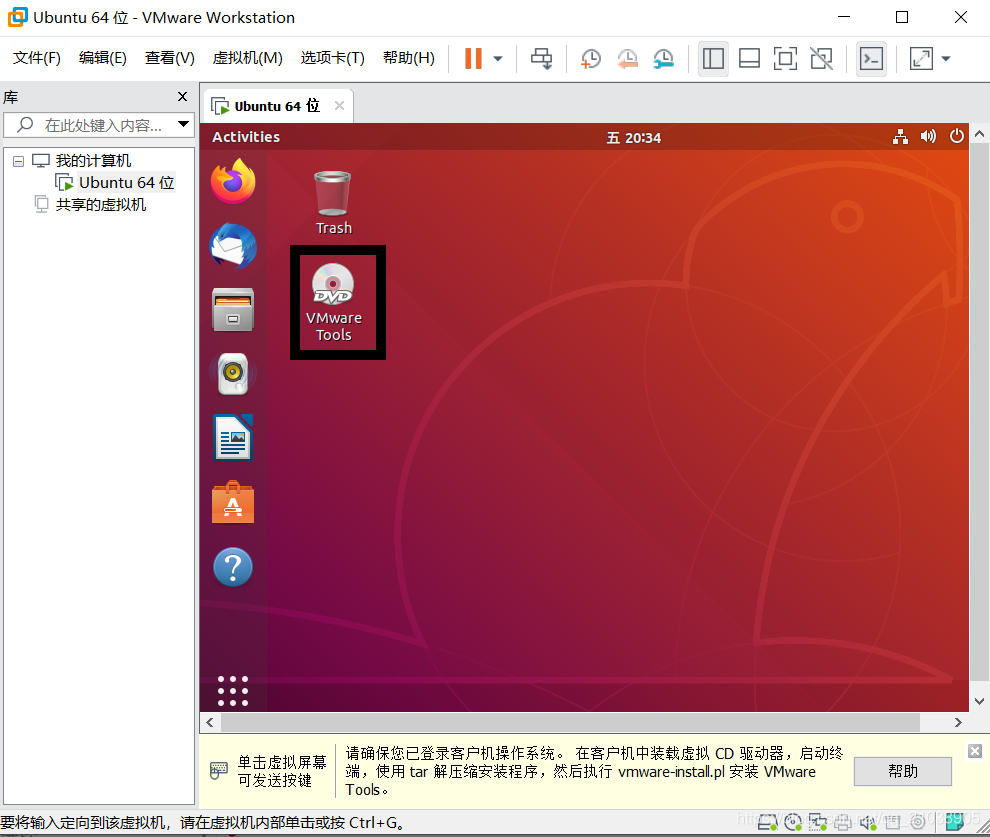The height and width of the screenshot is (837, 990).
Task: Open the 虚拟机(M) menu
Action: pyautogui.click(x=248, y=58)
